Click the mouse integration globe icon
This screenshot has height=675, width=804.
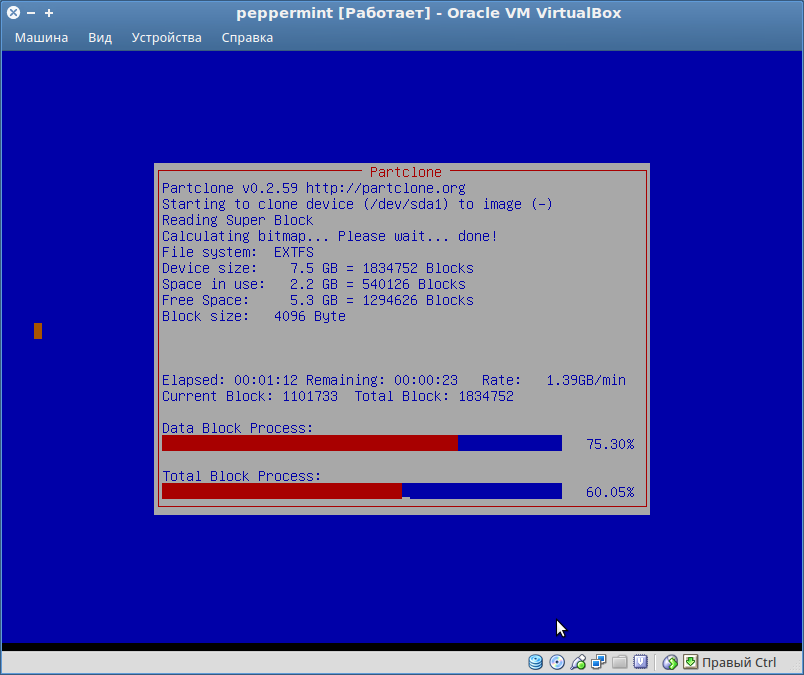click(x=670, y=662)
